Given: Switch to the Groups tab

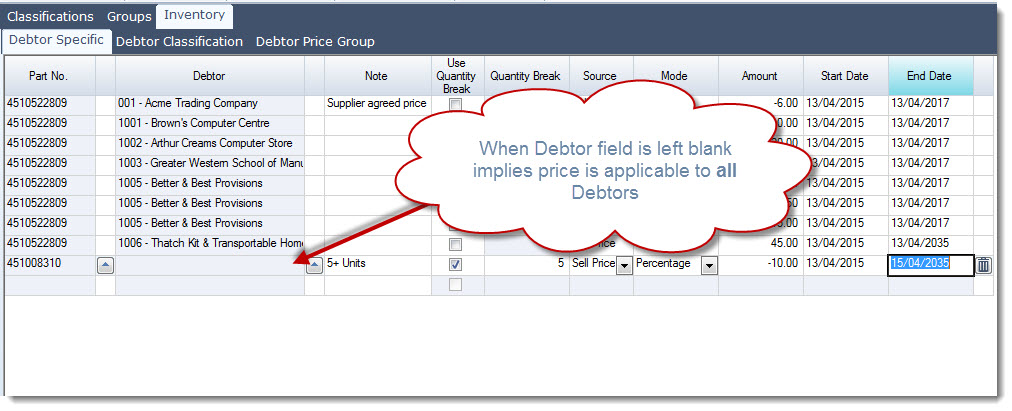Looking at the screenshot, I should pyautogui.click(x=129, y=16).
